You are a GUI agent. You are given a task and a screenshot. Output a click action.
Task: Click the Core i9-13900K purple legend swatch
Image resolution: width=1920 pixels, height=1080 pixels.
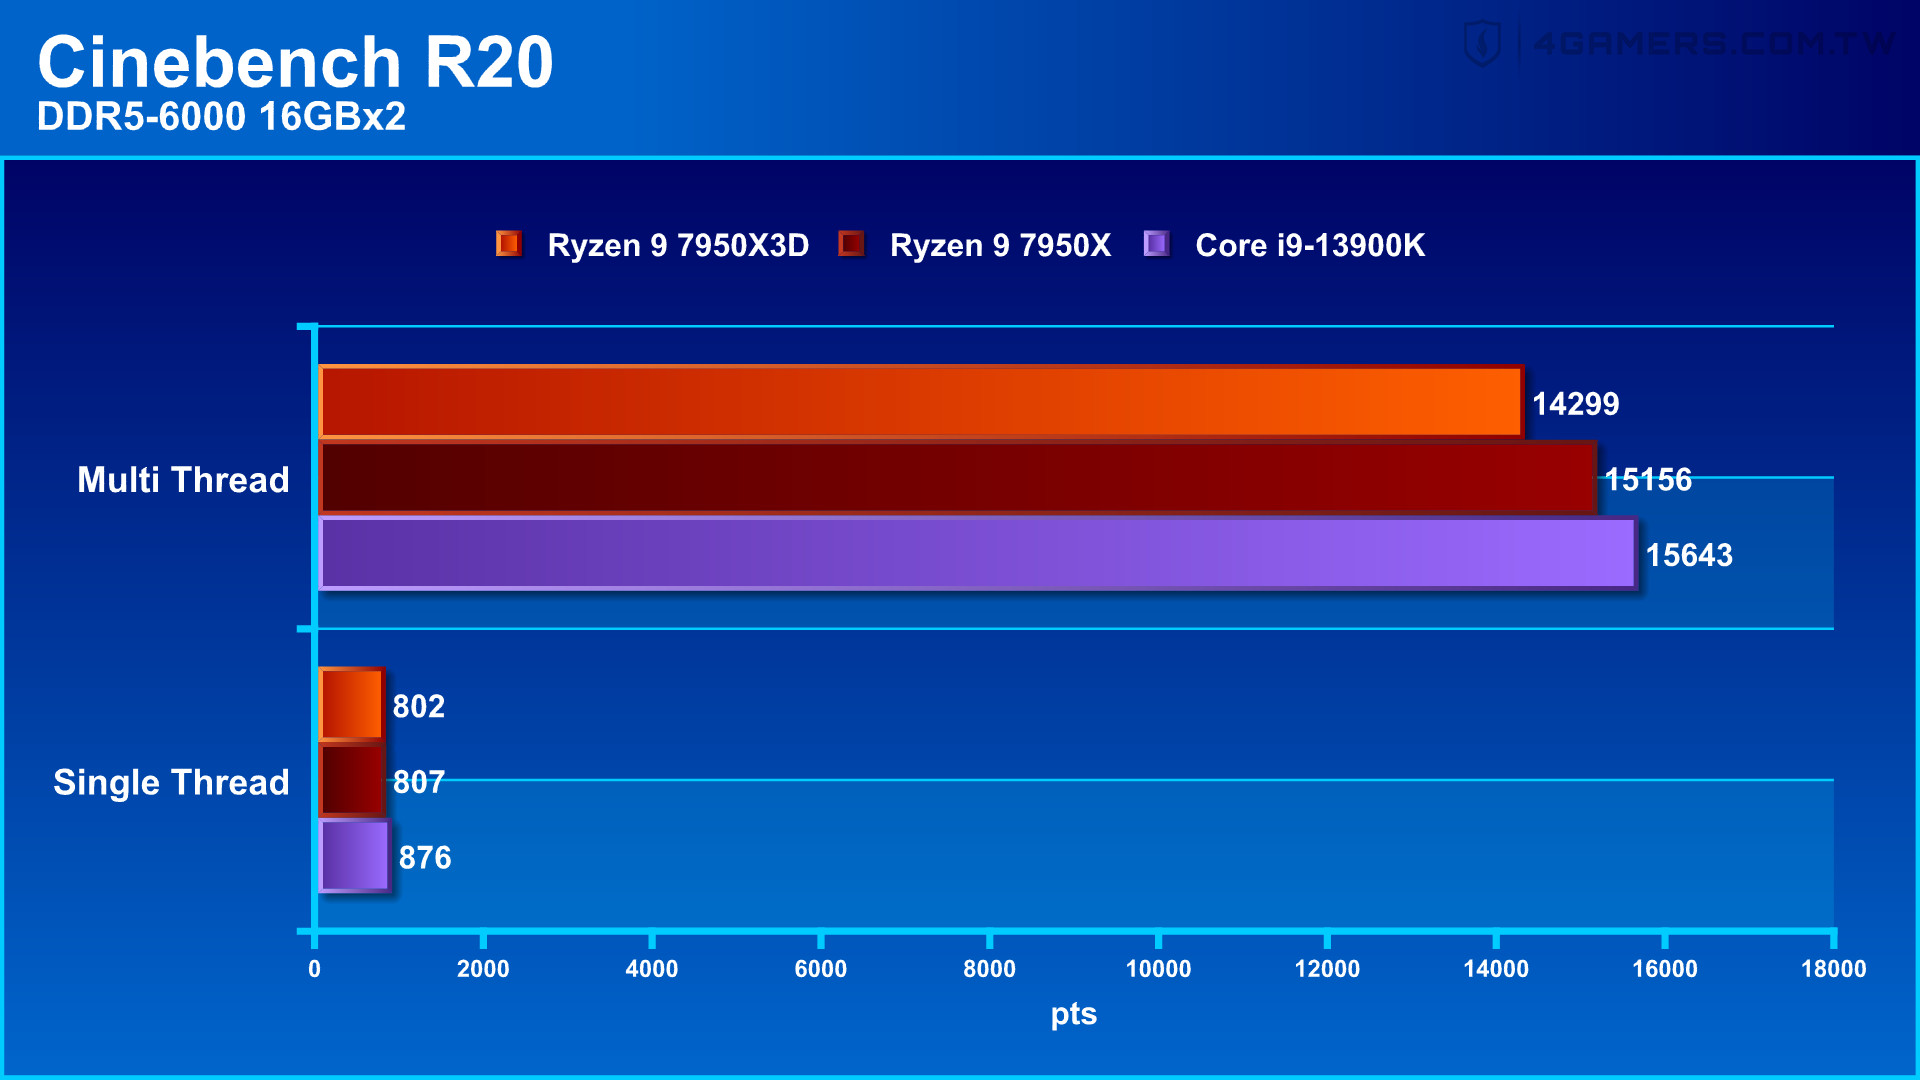coord(1157,243)
